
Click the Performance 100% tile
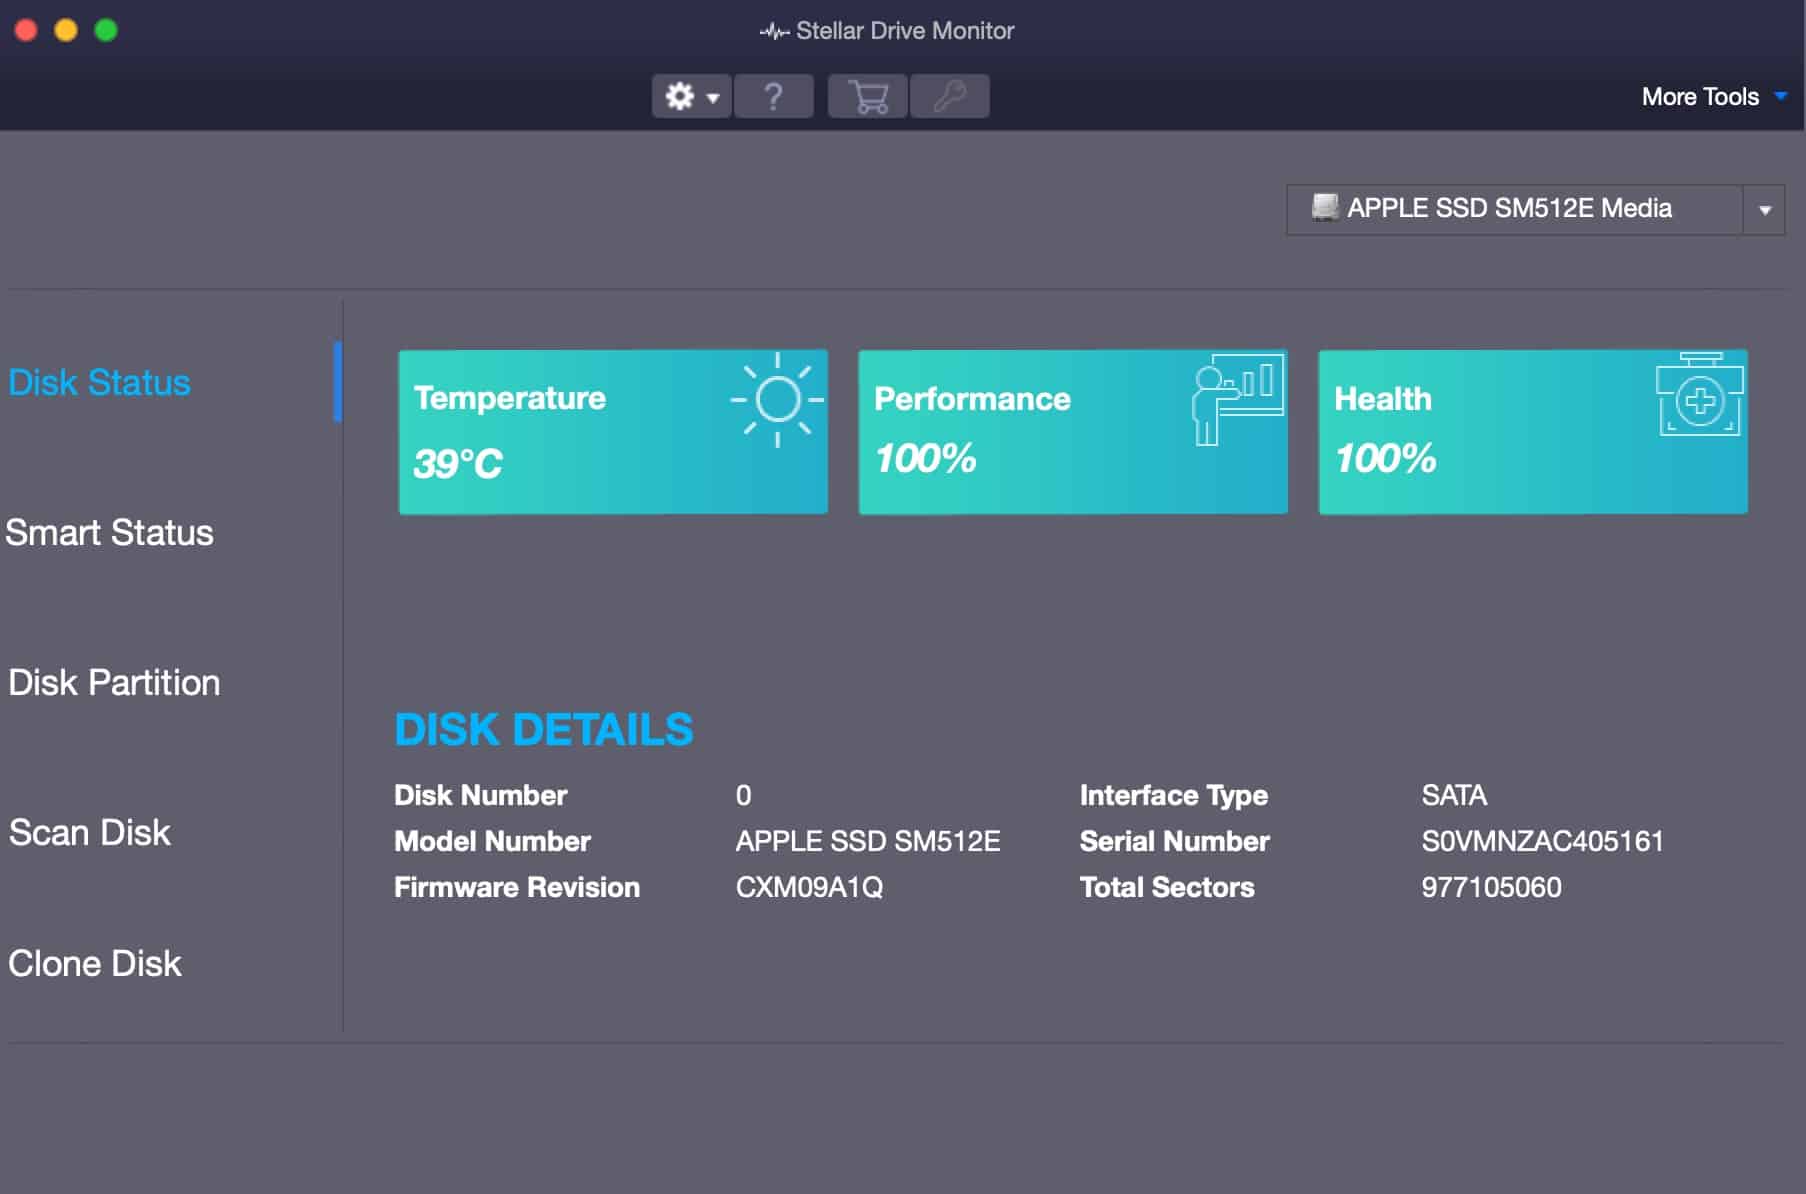pyautogui.click(x=1073, y=431)
